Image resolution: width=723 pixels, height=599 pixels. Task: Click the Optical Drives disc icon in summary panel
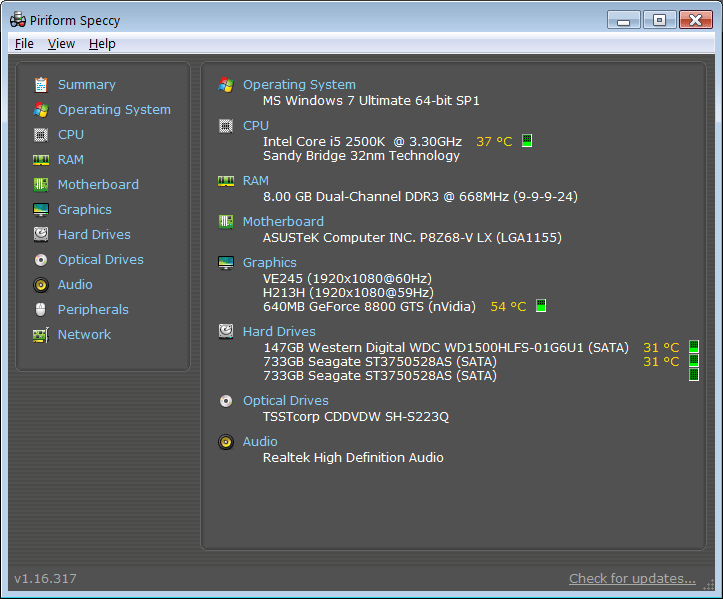pyautogui.click(x=225, y=401)
